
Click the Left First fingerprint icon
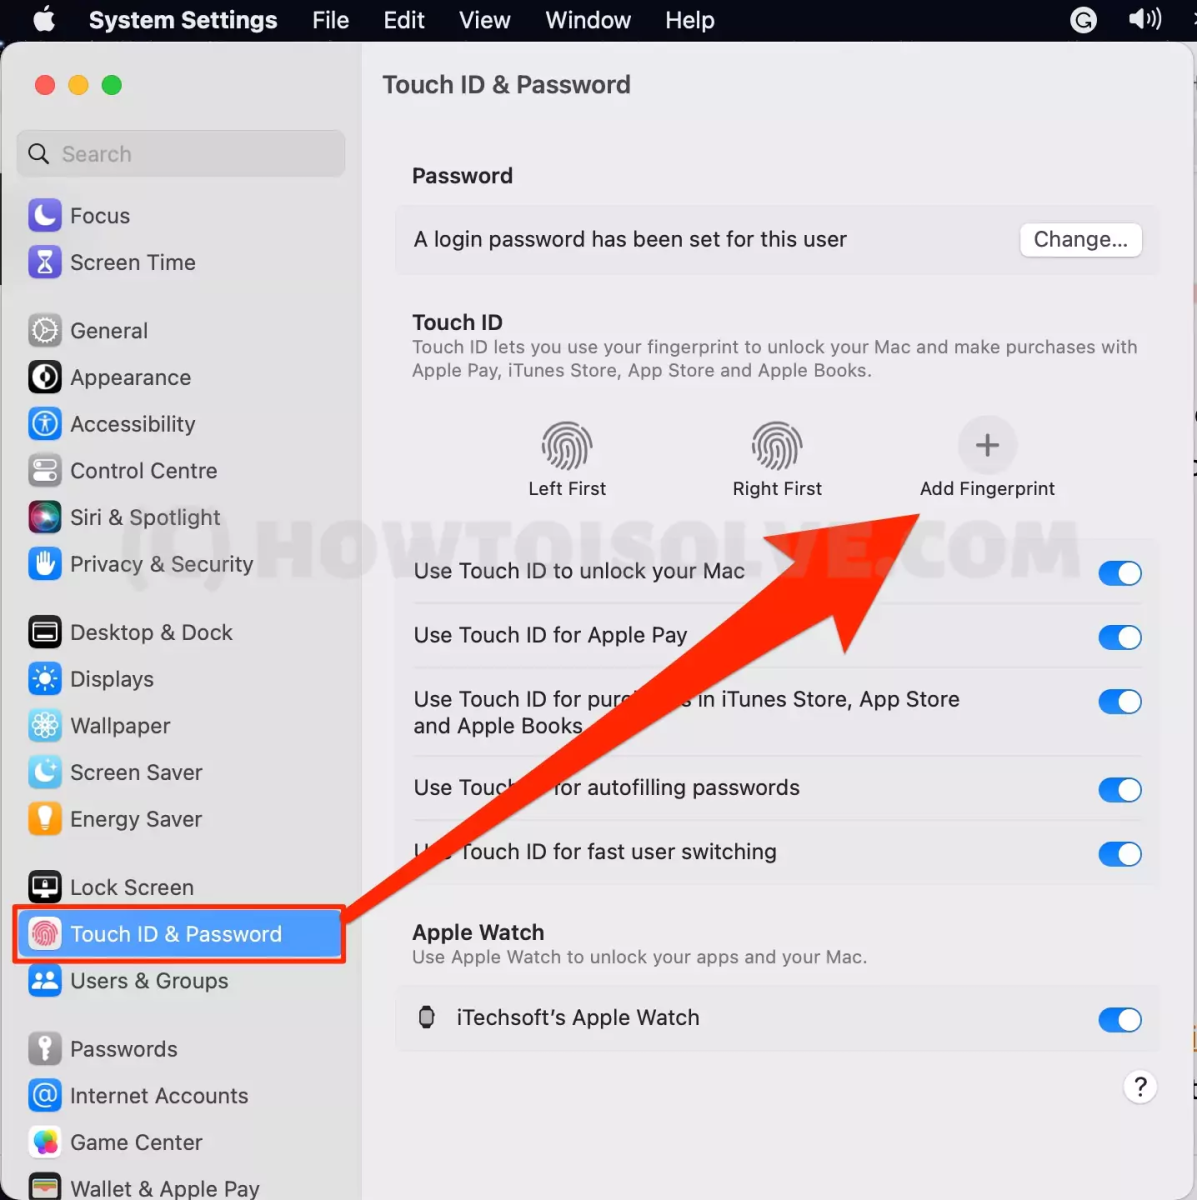point(567,445)
